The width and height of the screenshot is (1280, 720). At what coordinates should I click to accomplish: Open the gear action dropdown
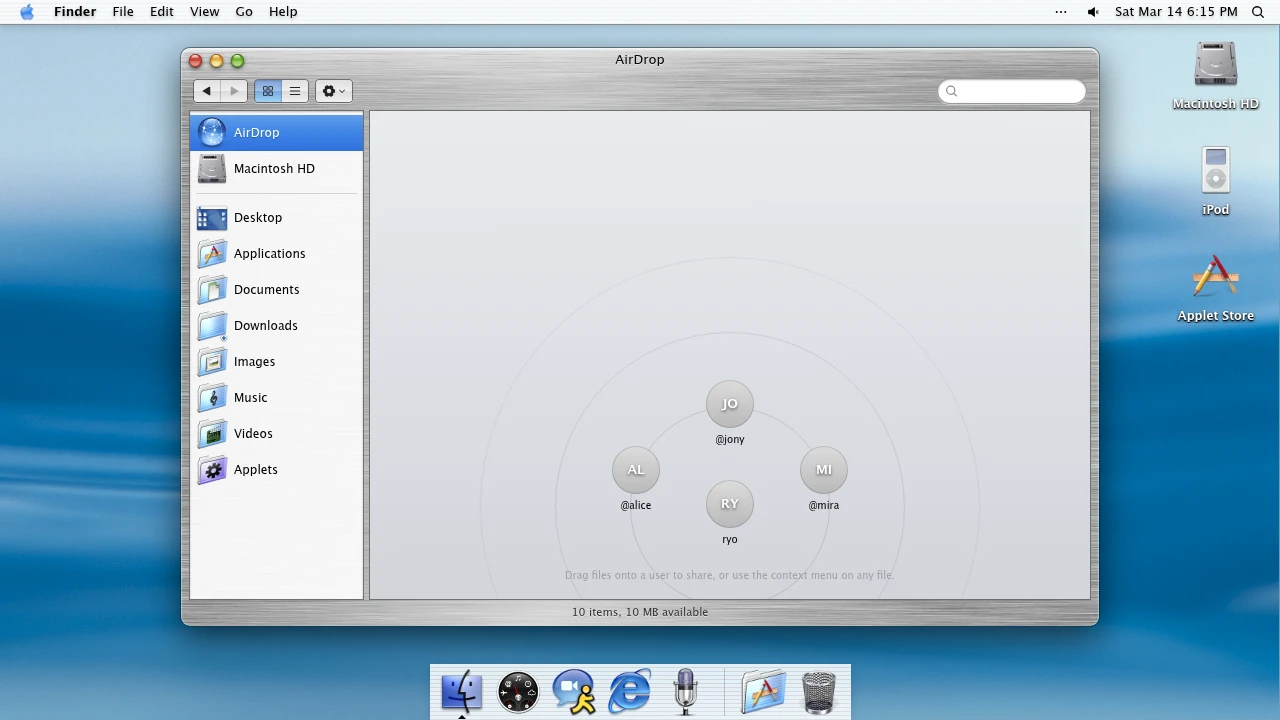click(x=333, y=91)
